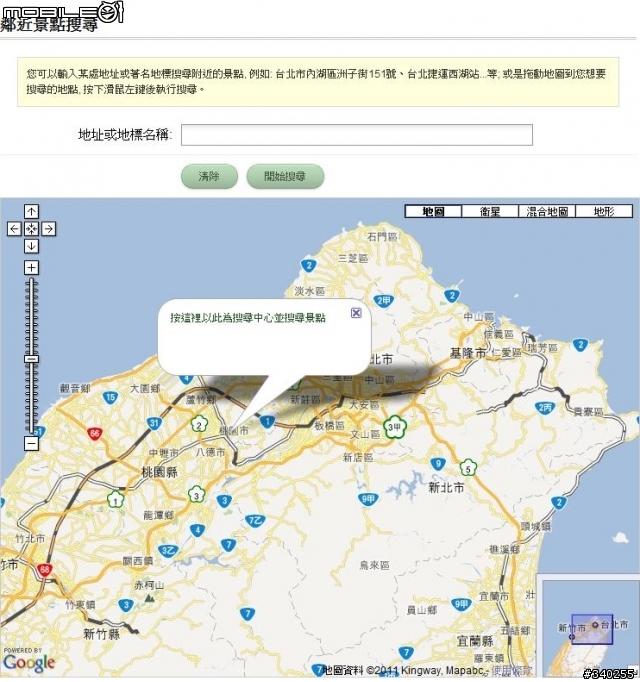Click the 新竹縣 label on map
Screen dimensions: 640x682
click(101, 634)
